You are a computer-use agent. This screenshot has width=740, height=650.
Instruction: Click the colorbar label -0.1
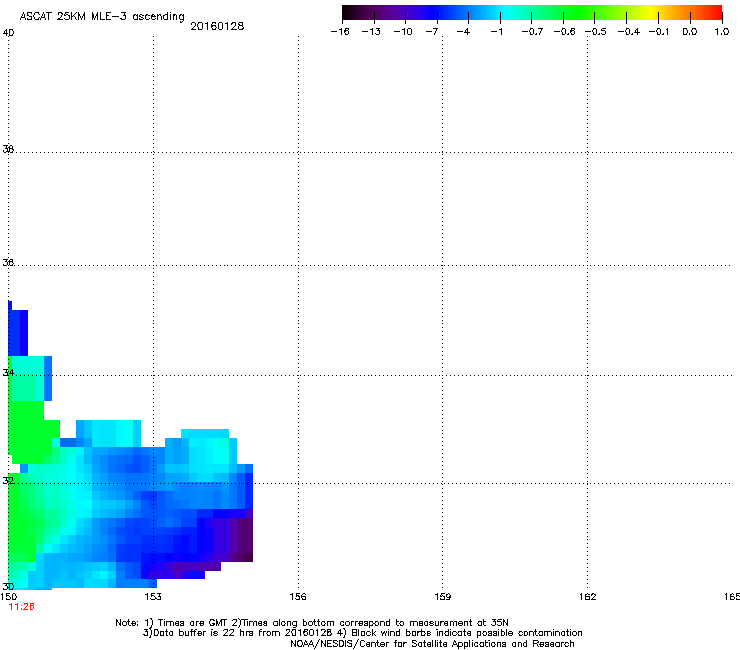click(x=659, y=32)
